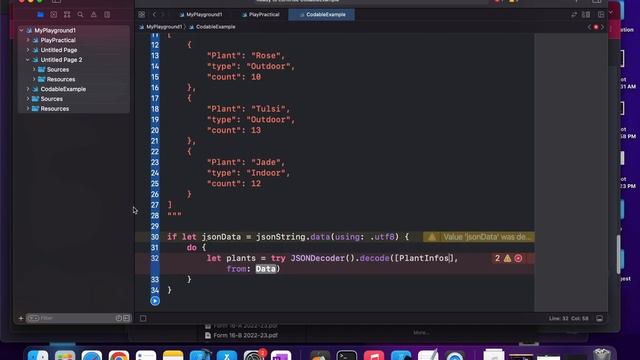Open the Symbol navigator icon

[x=67, y=15]
